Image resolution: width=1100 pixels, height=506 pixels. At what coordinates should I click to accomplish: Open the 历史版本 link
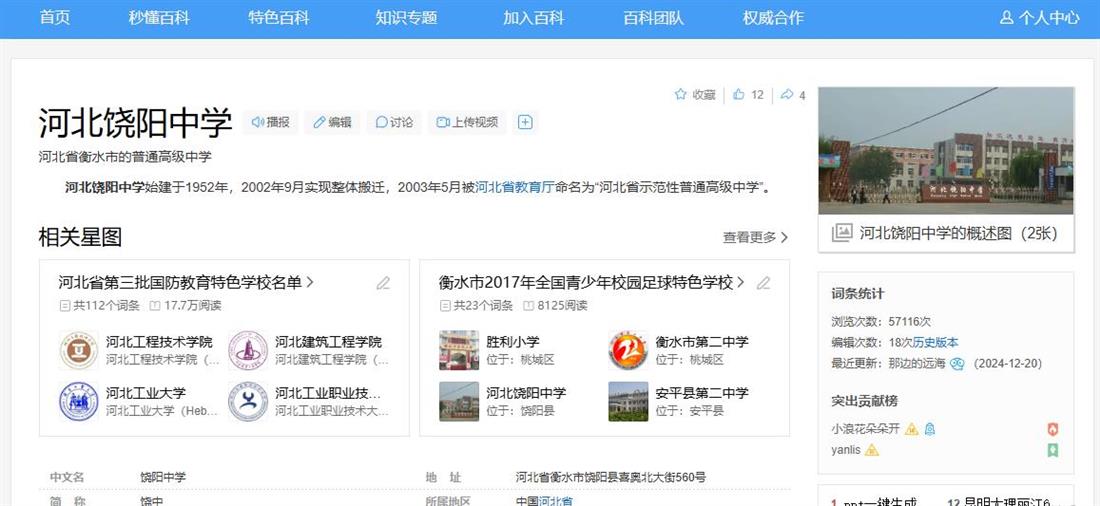pyautogui.click(x=935, y=342)
